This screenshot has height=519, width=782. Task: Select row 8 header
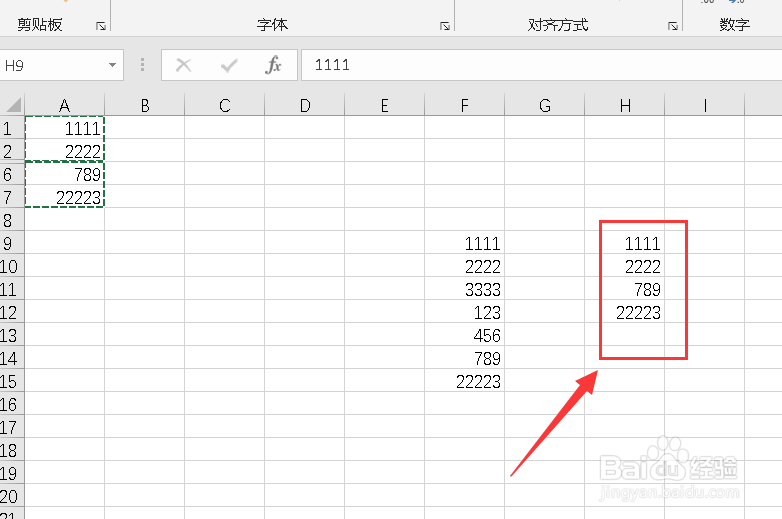12,220
